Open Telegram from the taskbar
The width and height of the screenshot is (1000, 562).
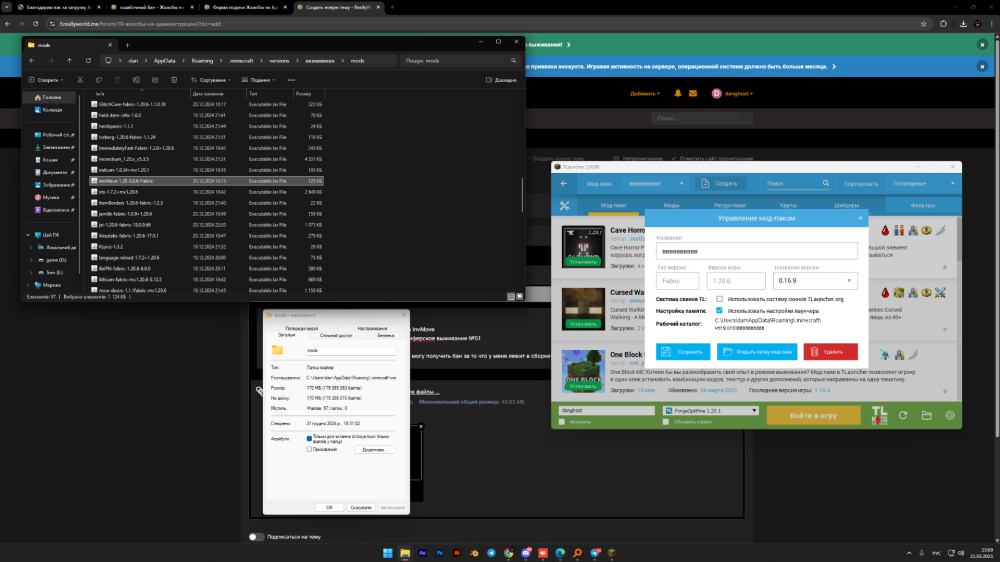(491, 553)
